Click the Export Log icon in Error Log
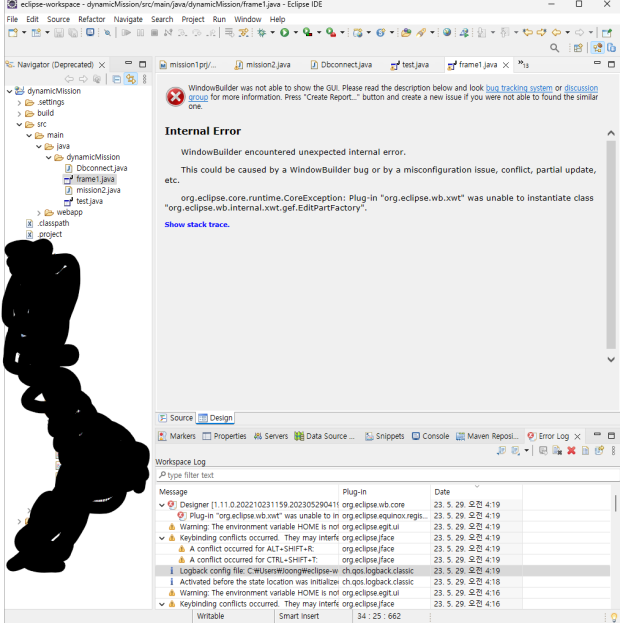 pos(502,451)
